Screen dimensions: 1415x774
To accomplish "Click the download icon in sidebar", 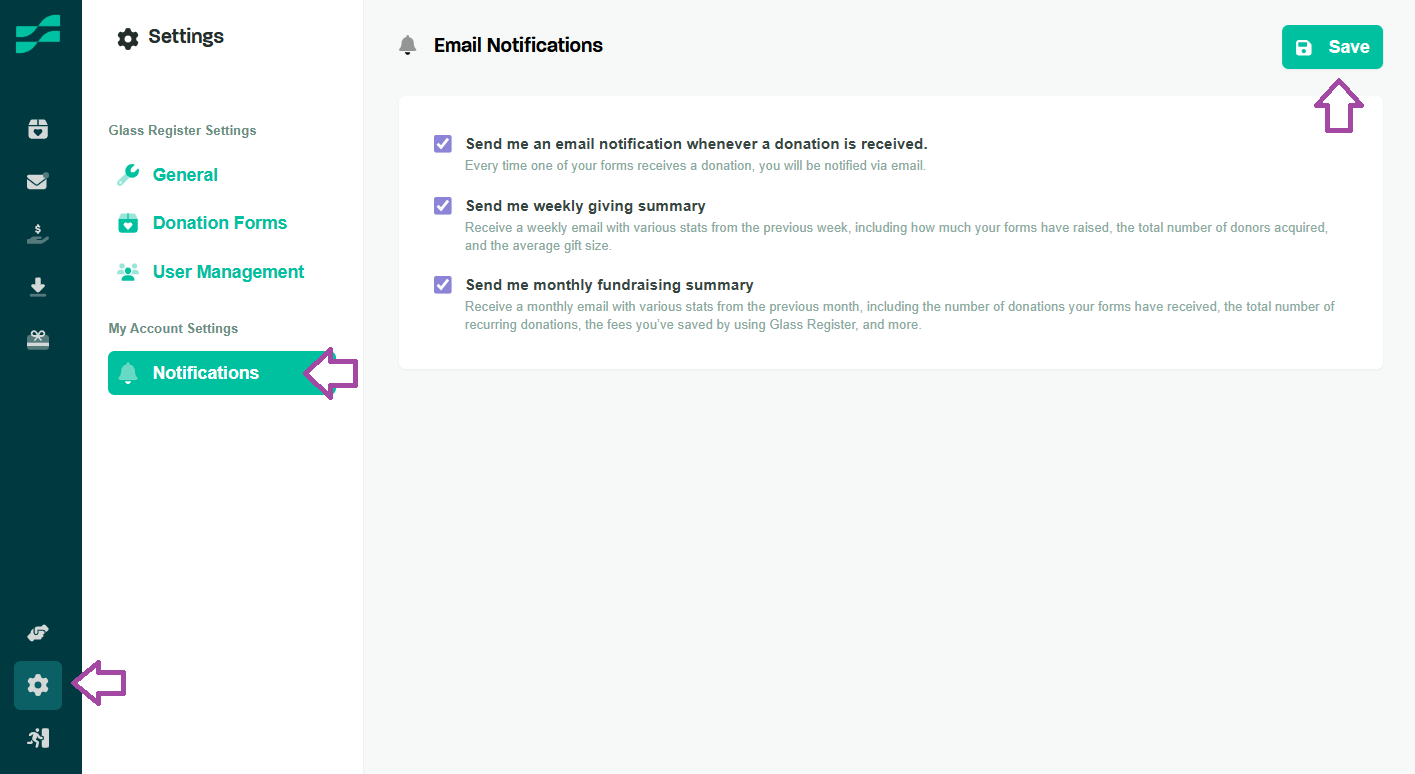I will point(38,288).
